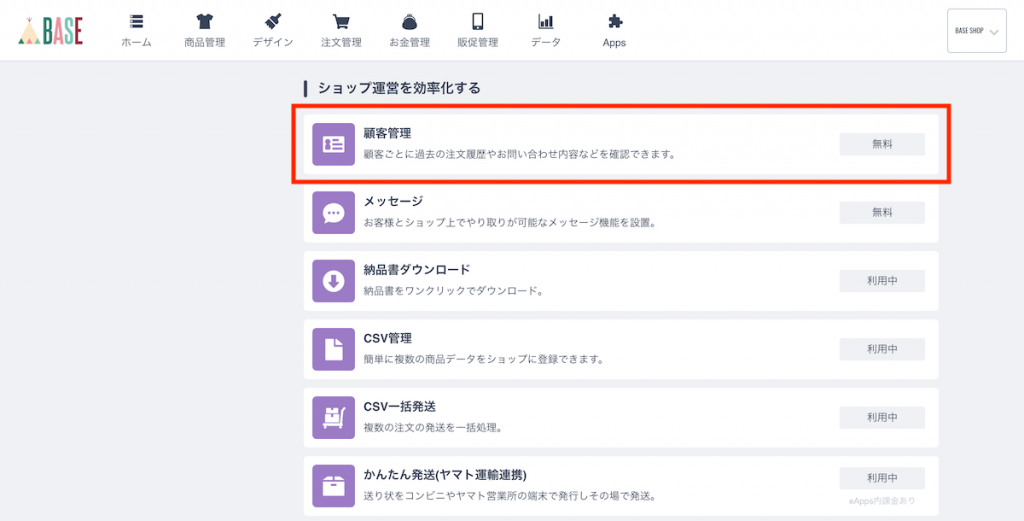Screen dimensions: 1024x521
Task: Click the メッセージ speech bubble icon
Action: point(334,213)
